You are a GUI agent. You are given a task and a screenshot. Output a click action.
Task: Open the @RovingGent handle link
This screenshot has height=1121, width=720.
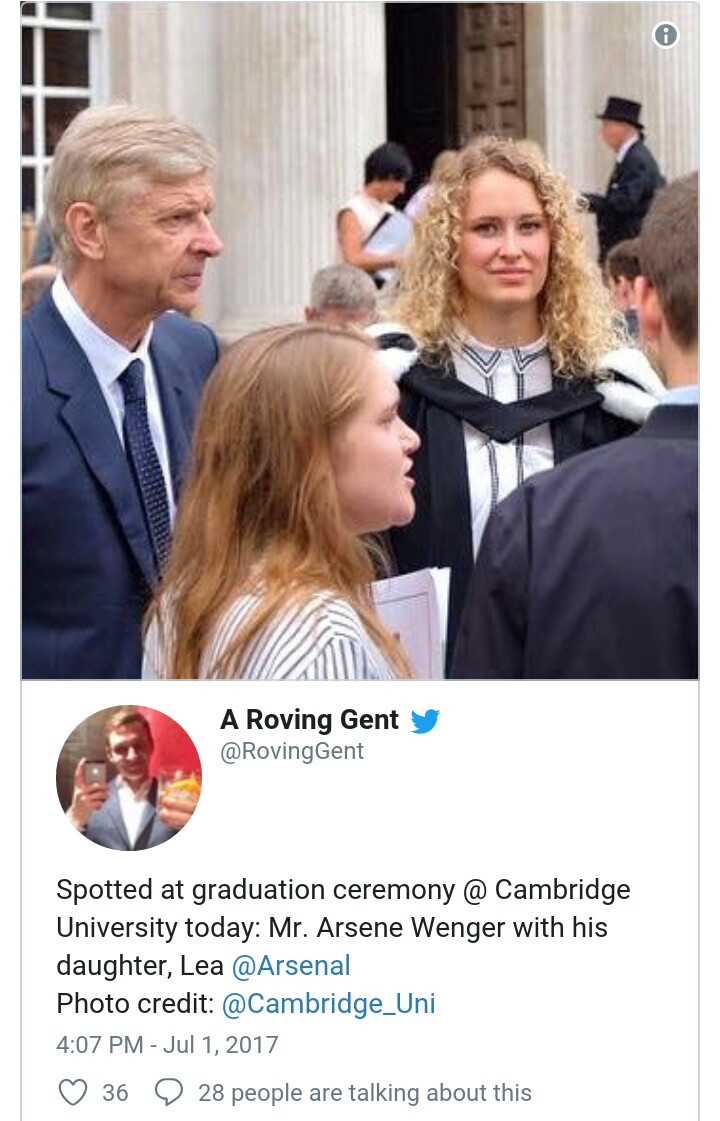[x=291, y=751]
